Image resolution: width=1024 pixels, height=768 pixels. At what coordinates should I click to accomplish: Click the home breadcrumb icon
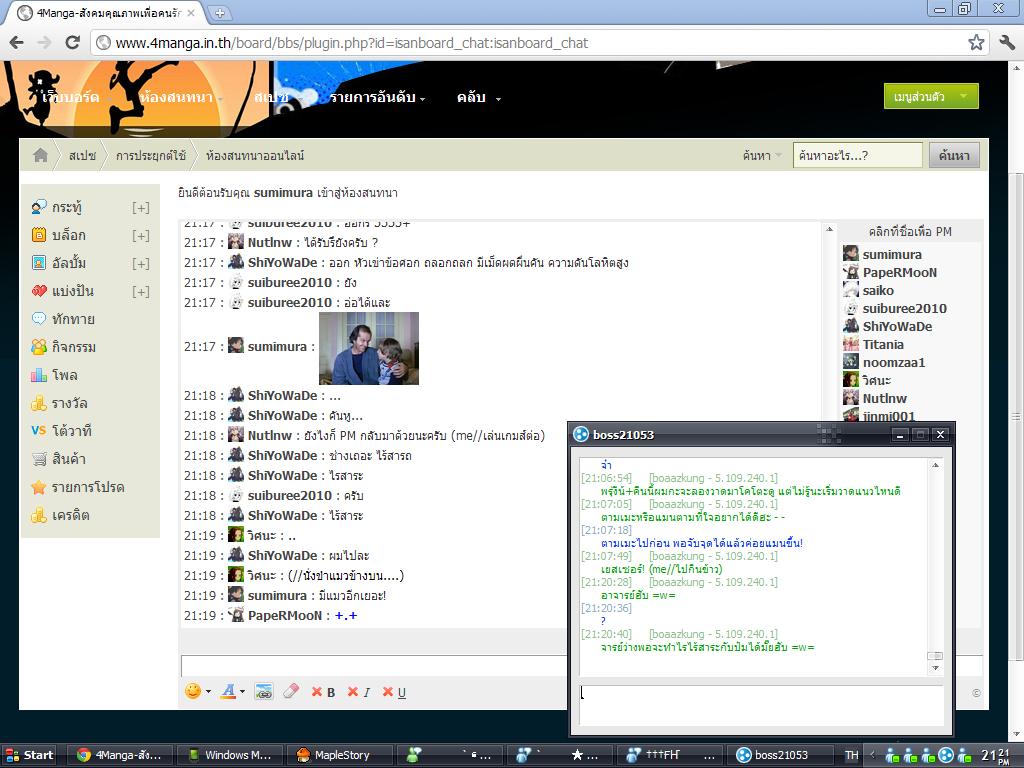(x=40, y=155)
